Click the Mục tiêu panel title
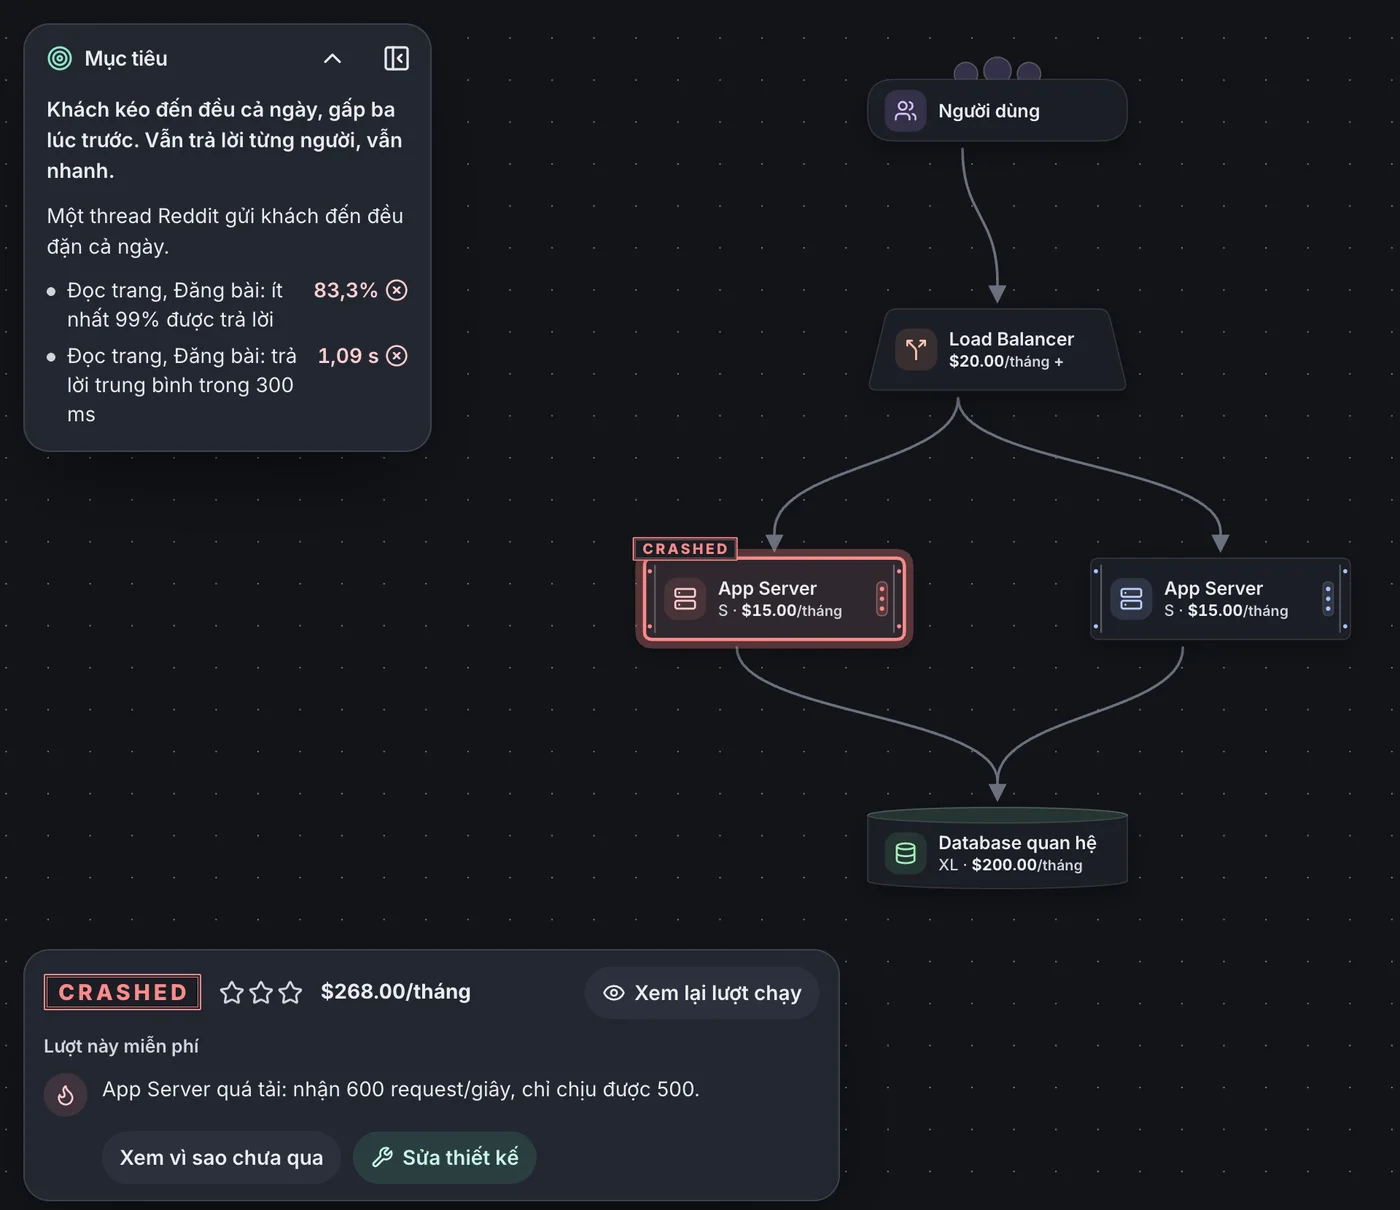1400x1210 pixels. (x=126, y=58)
